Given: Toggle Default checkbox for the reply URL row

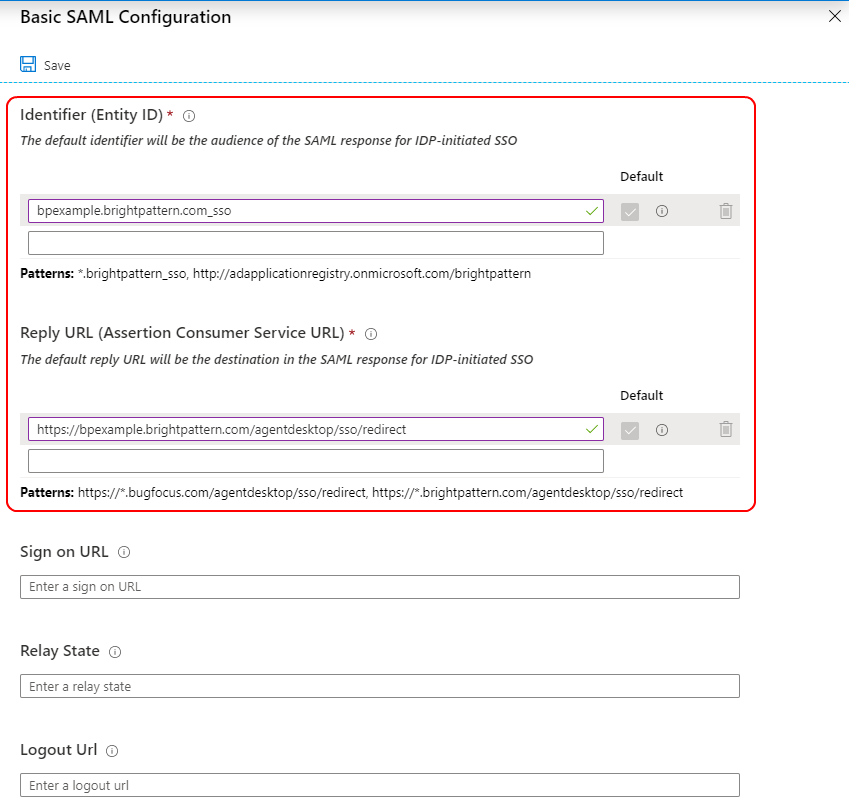Looking at the screenshot, I should [x=630, y=430].
